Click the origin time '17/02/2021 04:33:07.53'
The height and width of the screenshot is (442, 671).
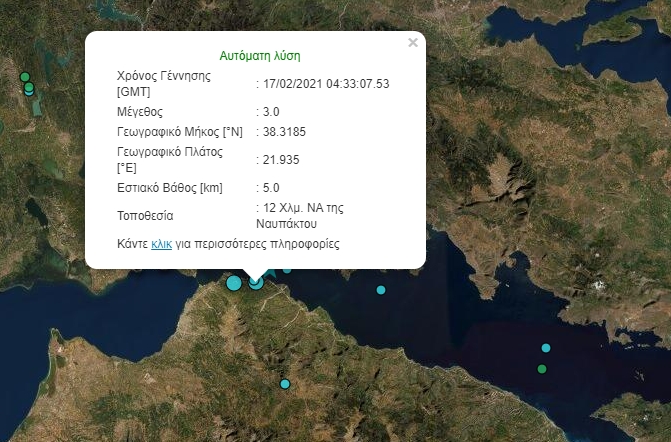pyautogui.click(x=326, y=83)
